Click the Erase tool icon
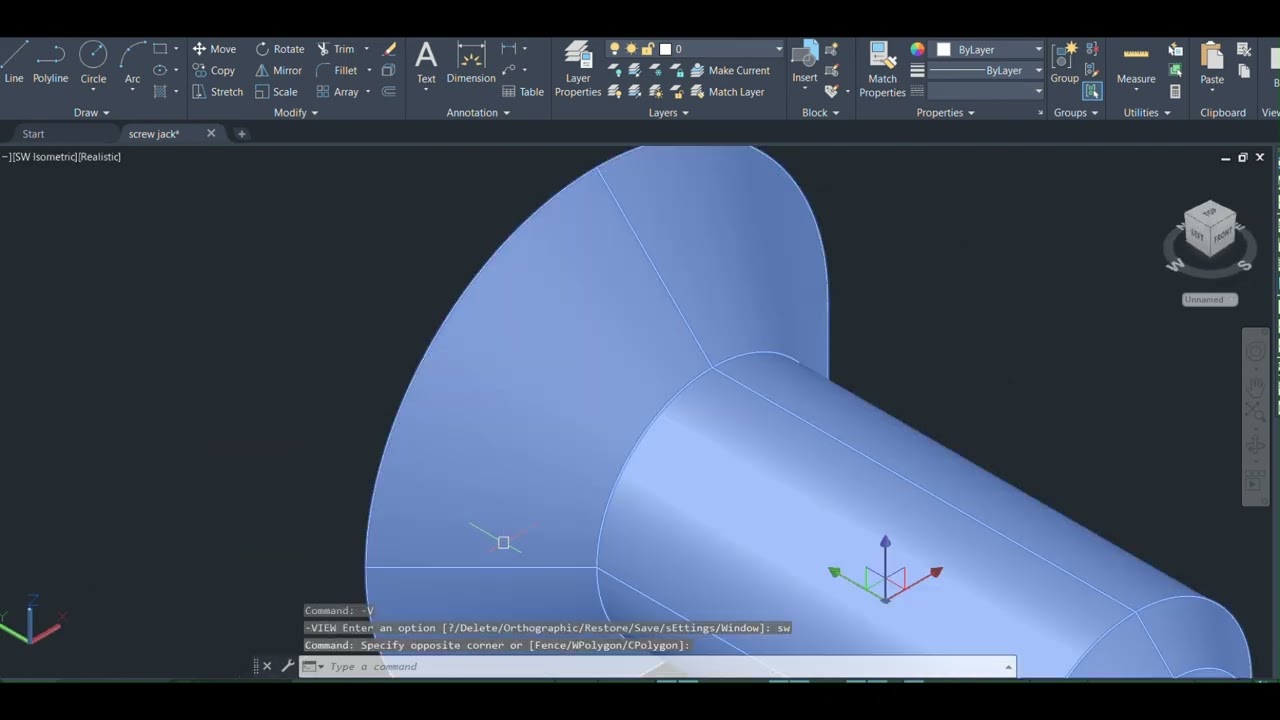This screenshot has width=1280, height=720. (390, 49)
